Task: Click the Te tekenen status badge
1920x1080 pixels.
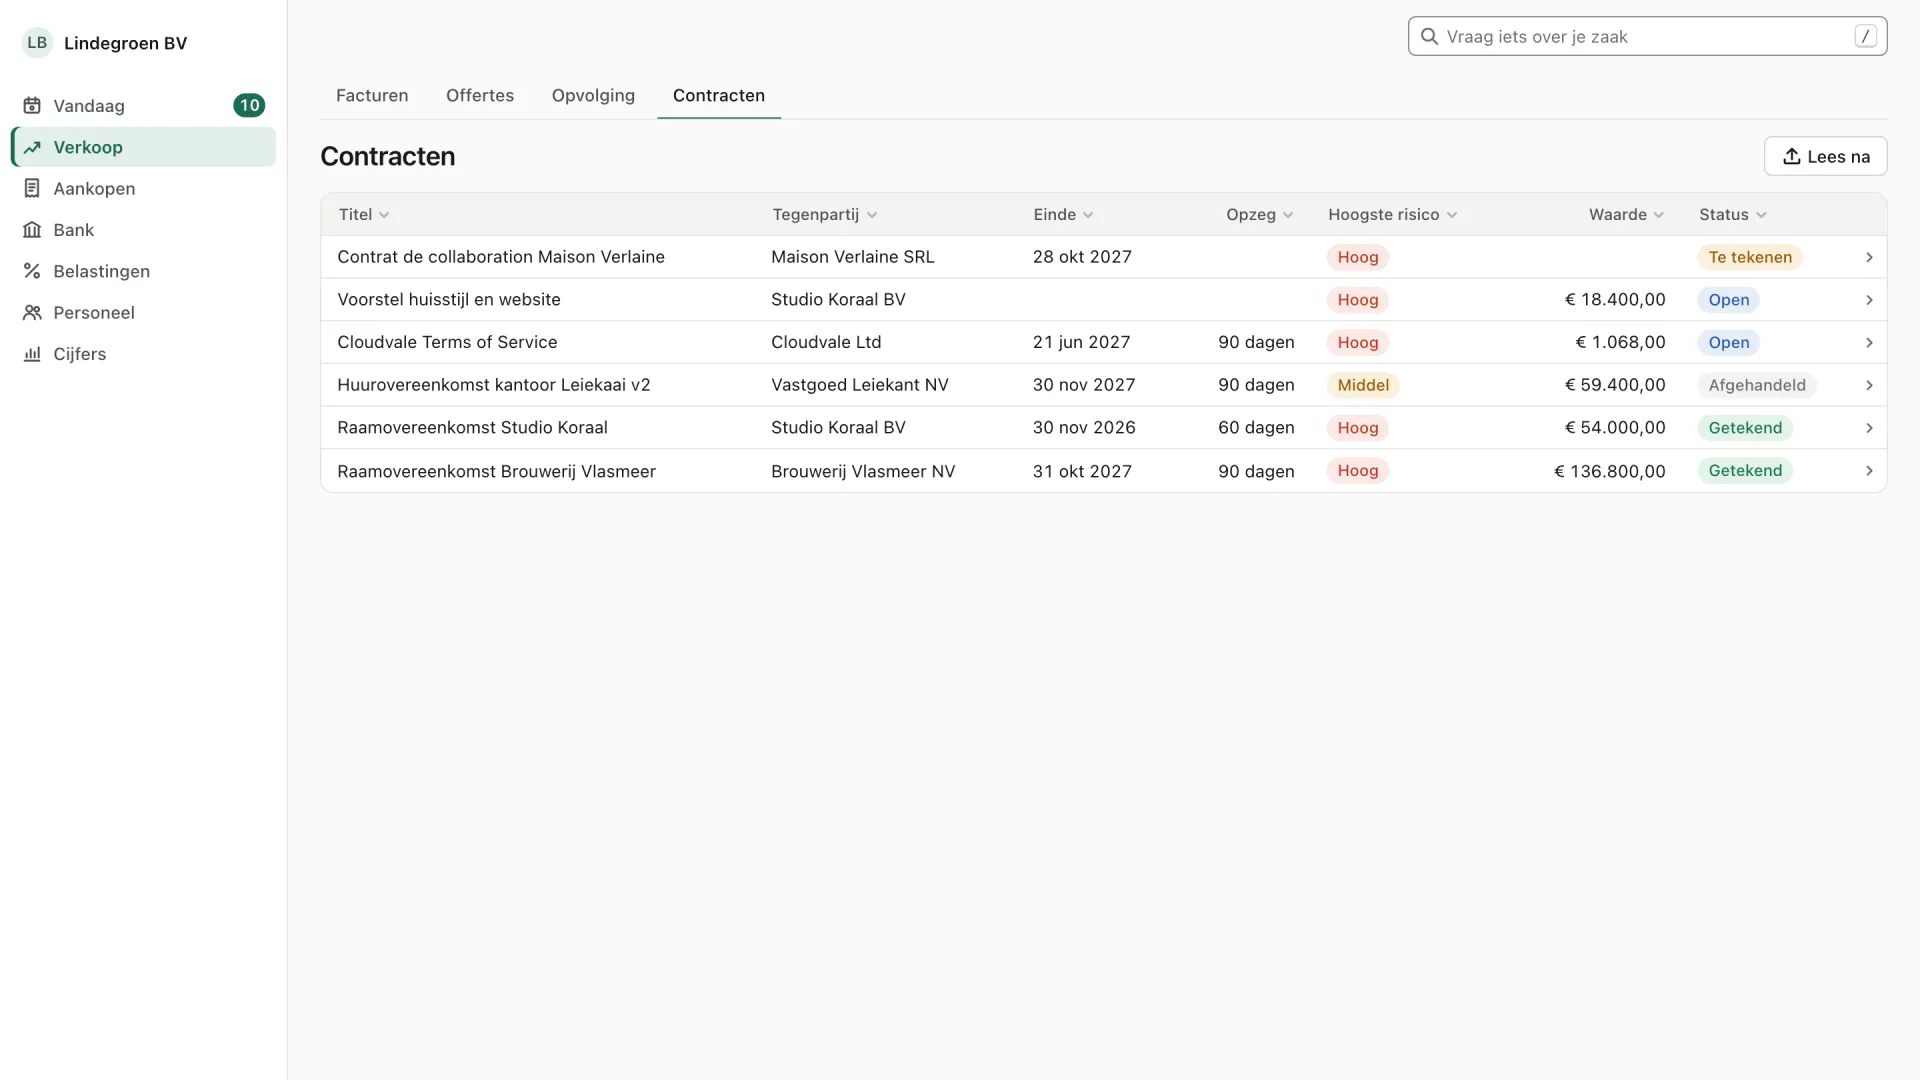Action: point(1750,257)
